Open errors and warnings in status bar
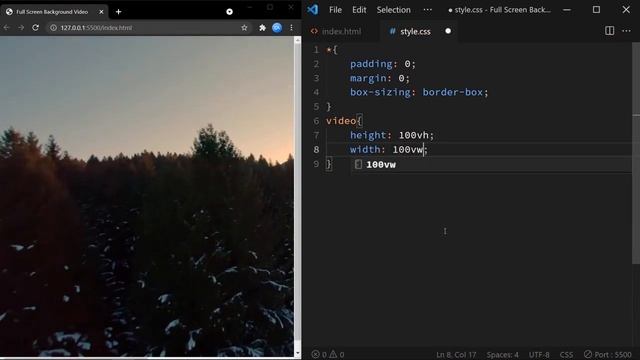The height and width of the screenshot is (360, 640). (x=328, y=354)
